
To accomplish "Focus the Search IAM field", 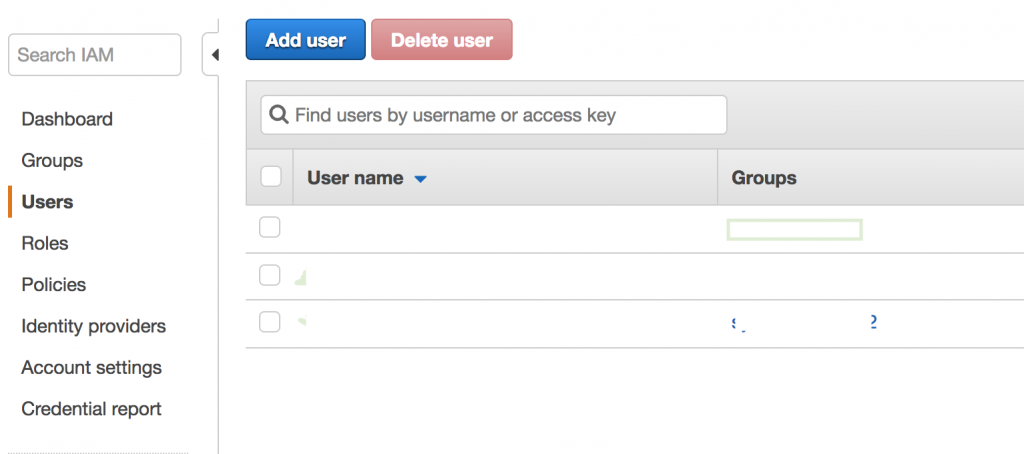I will [95, 55].
